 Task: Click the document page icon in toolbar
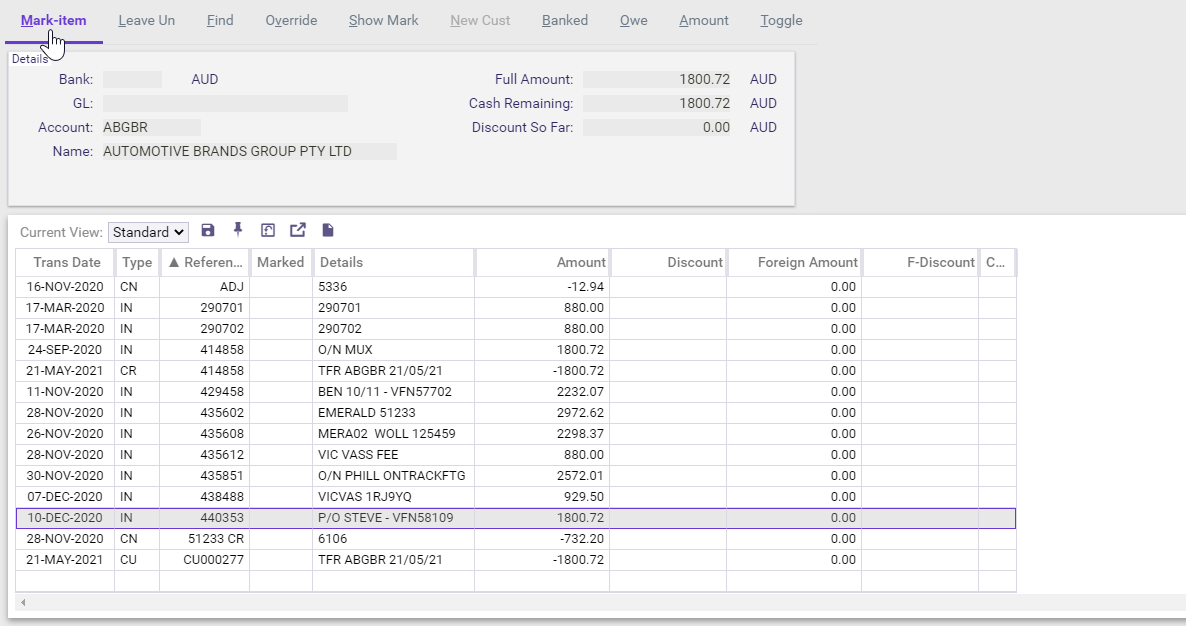[x=328, y=230]
